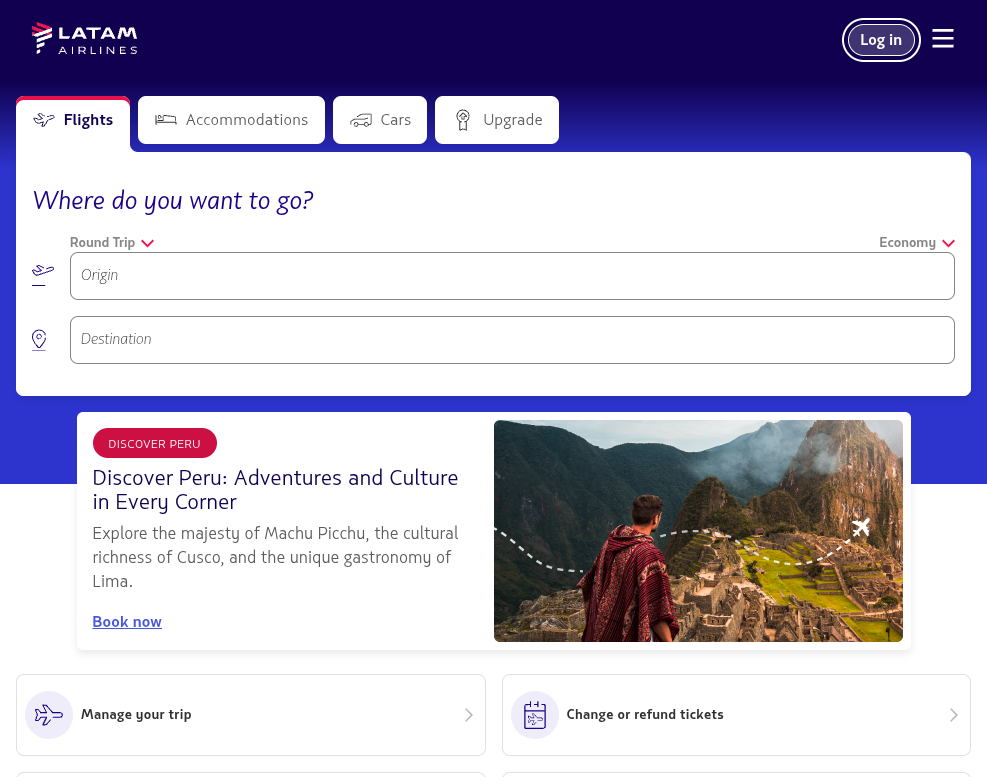Click the Discover Peru headline text

pos(275,489)
